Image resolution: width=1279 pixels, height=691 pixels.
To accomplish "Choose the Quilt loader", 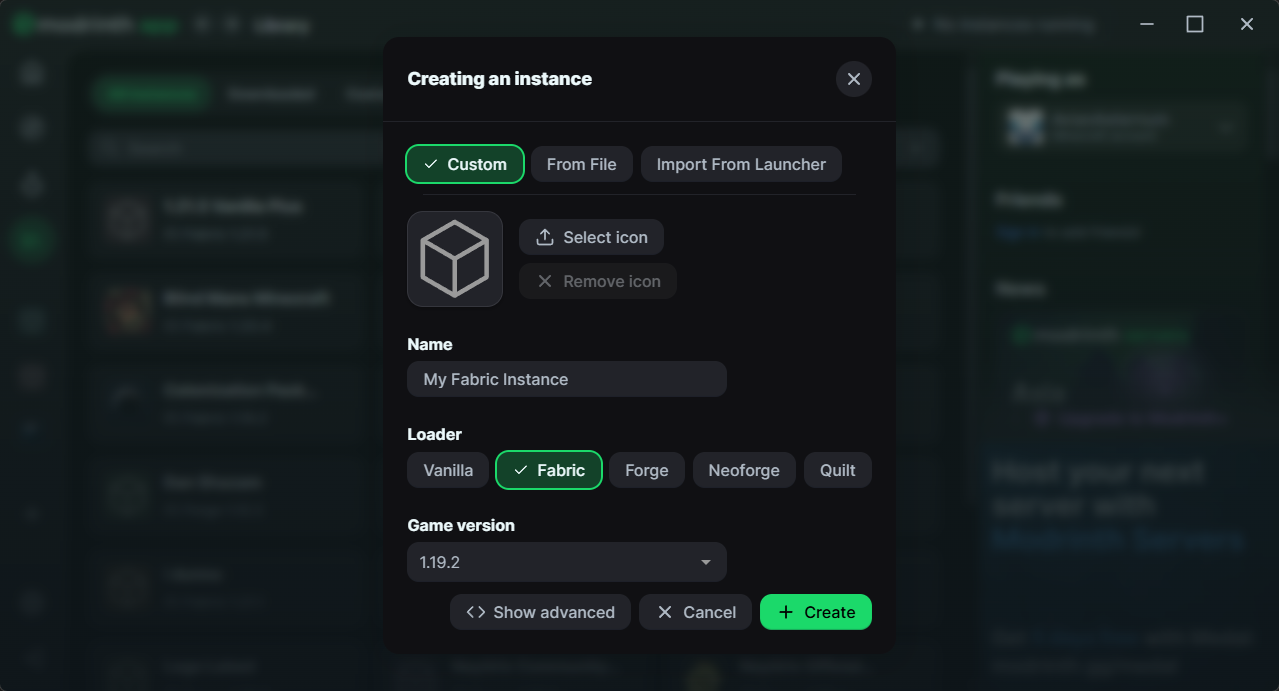I will pyautogui.click(x=837, y=469).
